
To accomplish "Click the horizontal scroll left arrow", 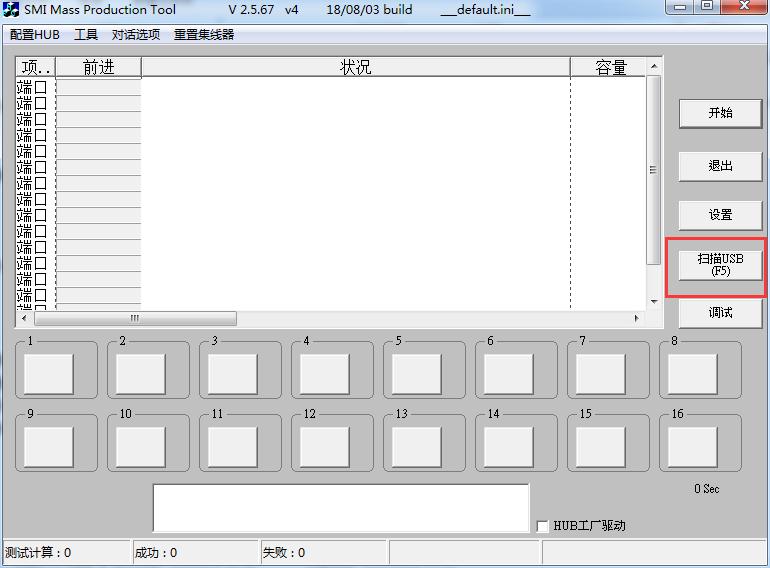I will tap(25, 318).
